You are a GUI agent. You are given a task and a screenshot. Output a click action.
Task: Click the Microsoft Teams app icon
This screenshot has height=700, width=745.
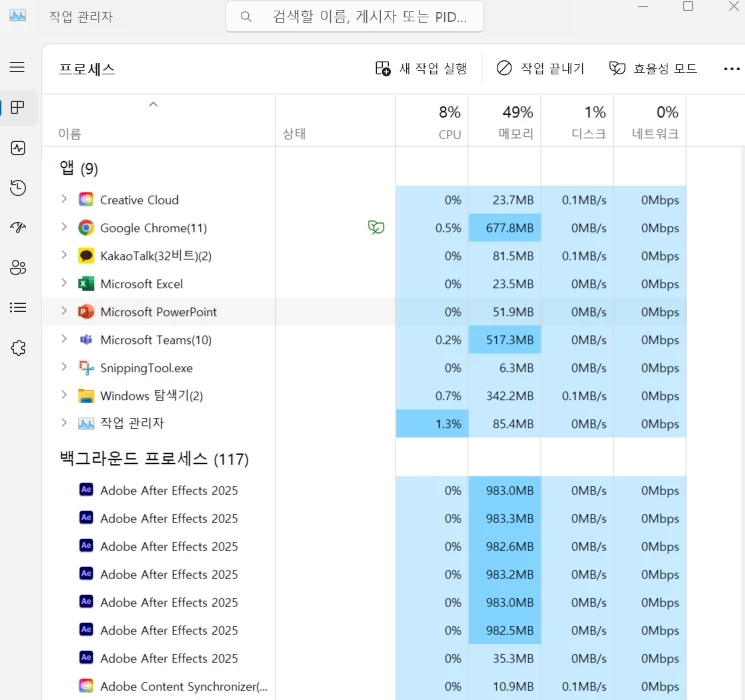tap(86, 340)
